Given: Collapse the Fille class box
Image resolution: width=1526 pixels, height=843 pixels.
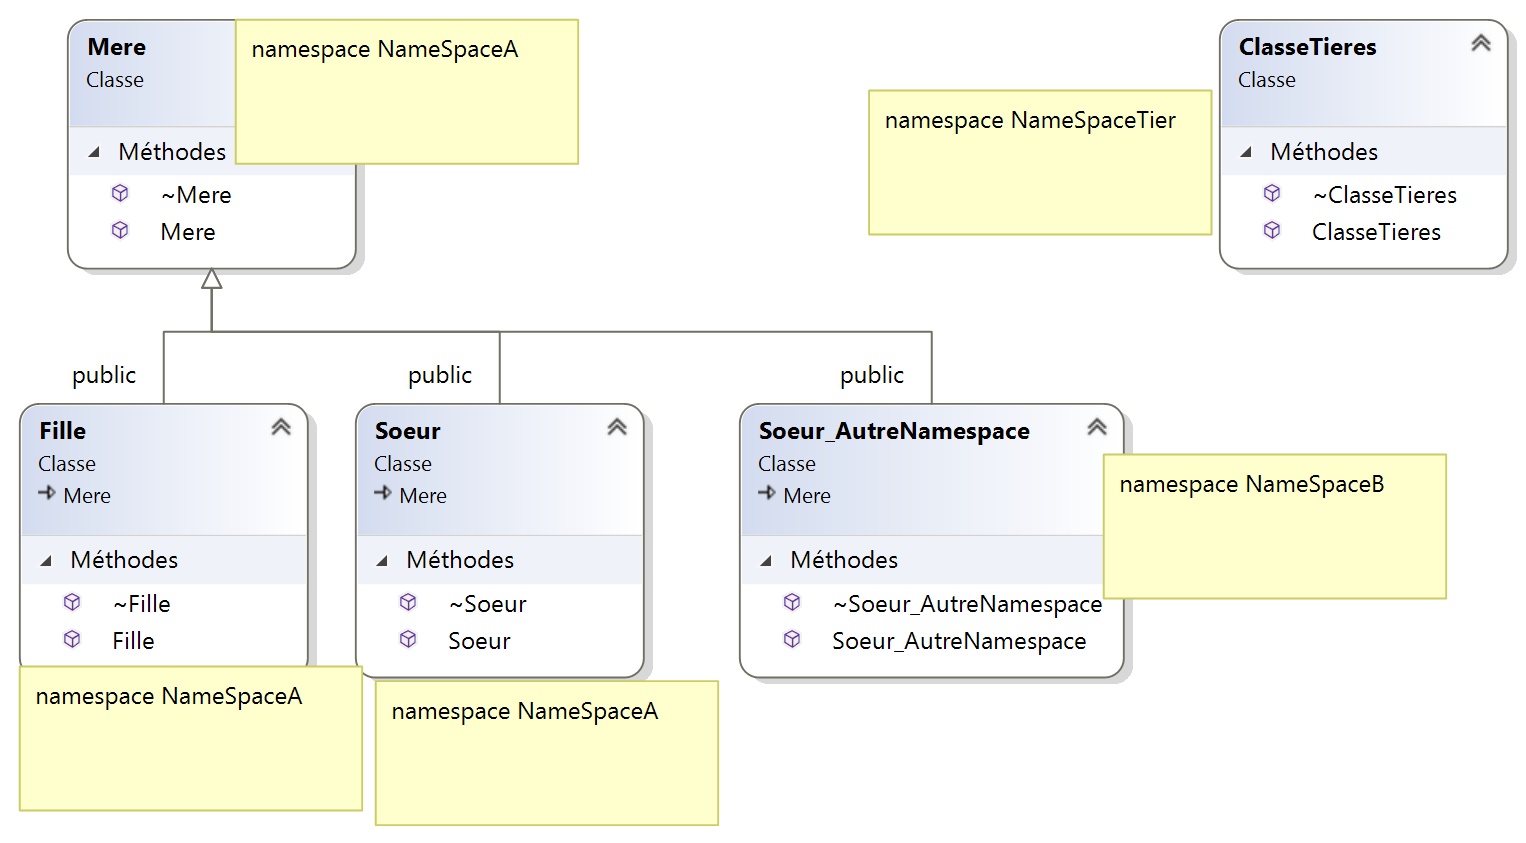Looking at the screenshot, I should (x=281, y=427).
